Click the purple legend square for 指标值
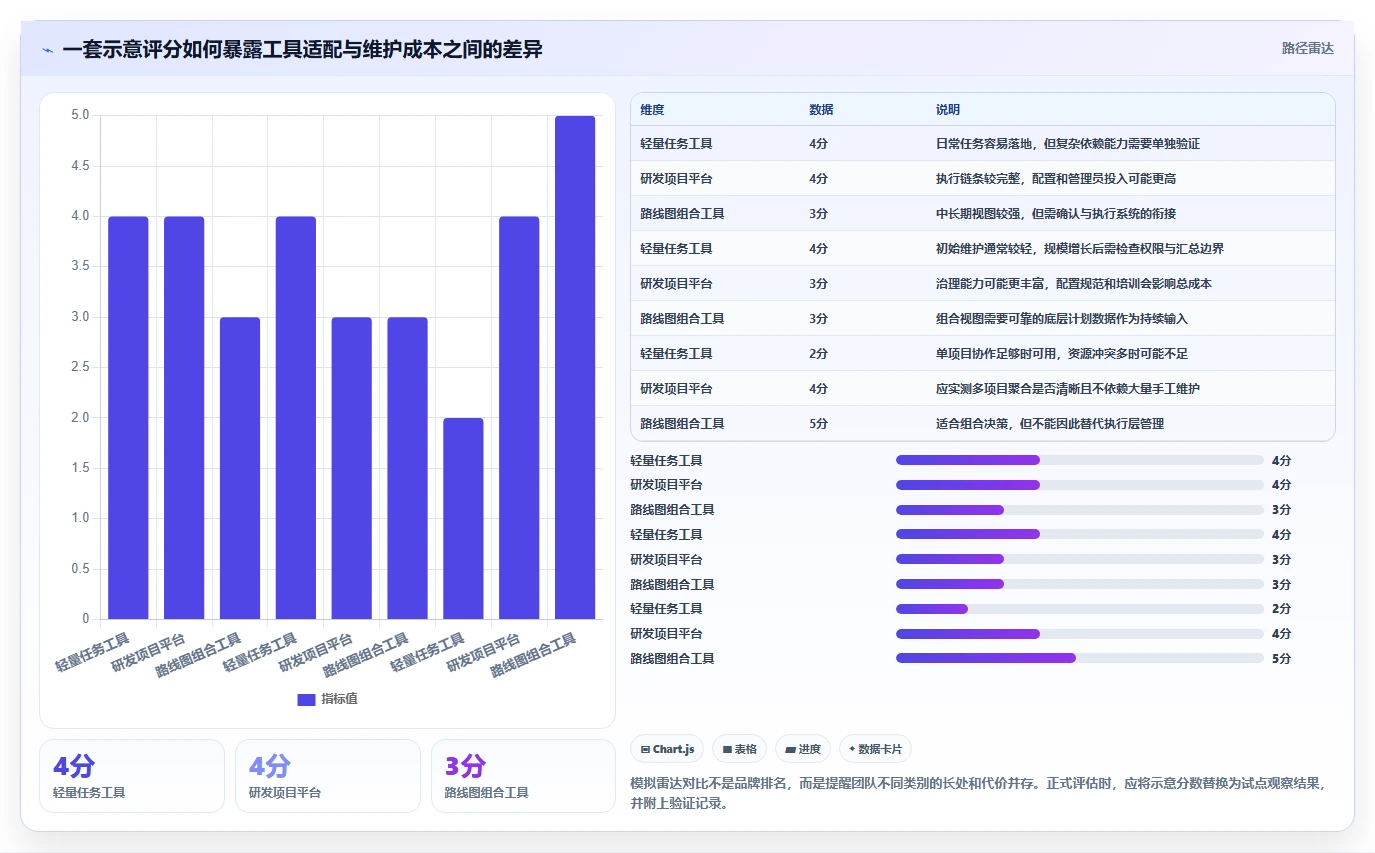Screen dimensions: 1375x853 coord(306,699)
